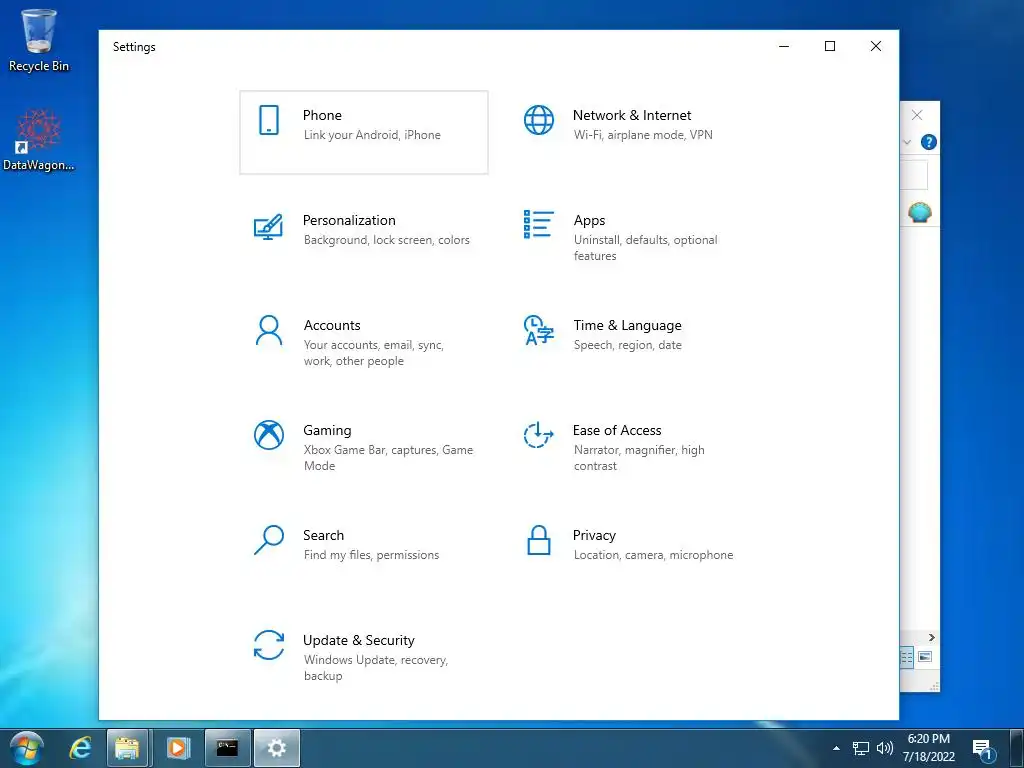Image resolution: width=1024 pixels, height=768 pixels.
Task: Click 'Background, lock screen, colors' description
Action: coord(386,240)
